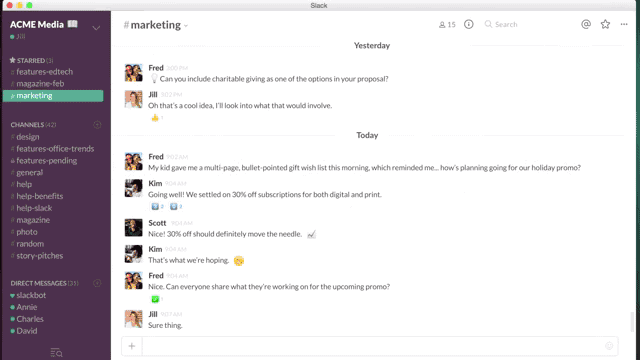
Task: Click the lightbulb emoji in Fred's message
Action: [x=154, y=78]
